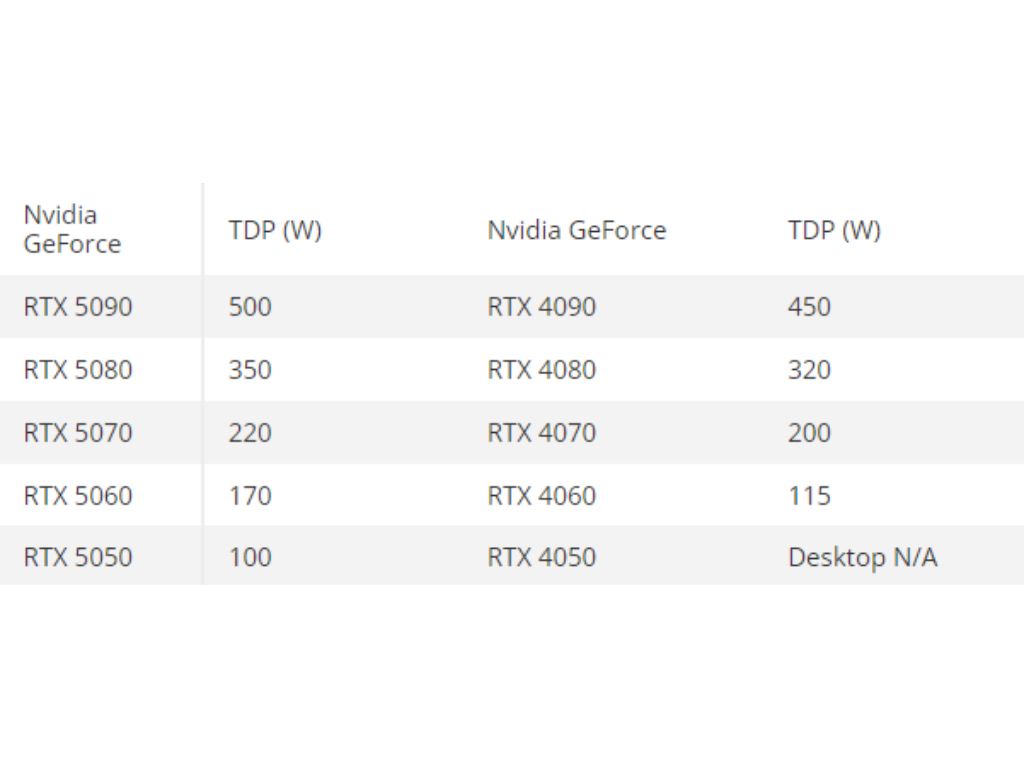Screen dimensions: 1024x768
Task: Click the RTX 4090 cell
Action: tap(542, 307)
